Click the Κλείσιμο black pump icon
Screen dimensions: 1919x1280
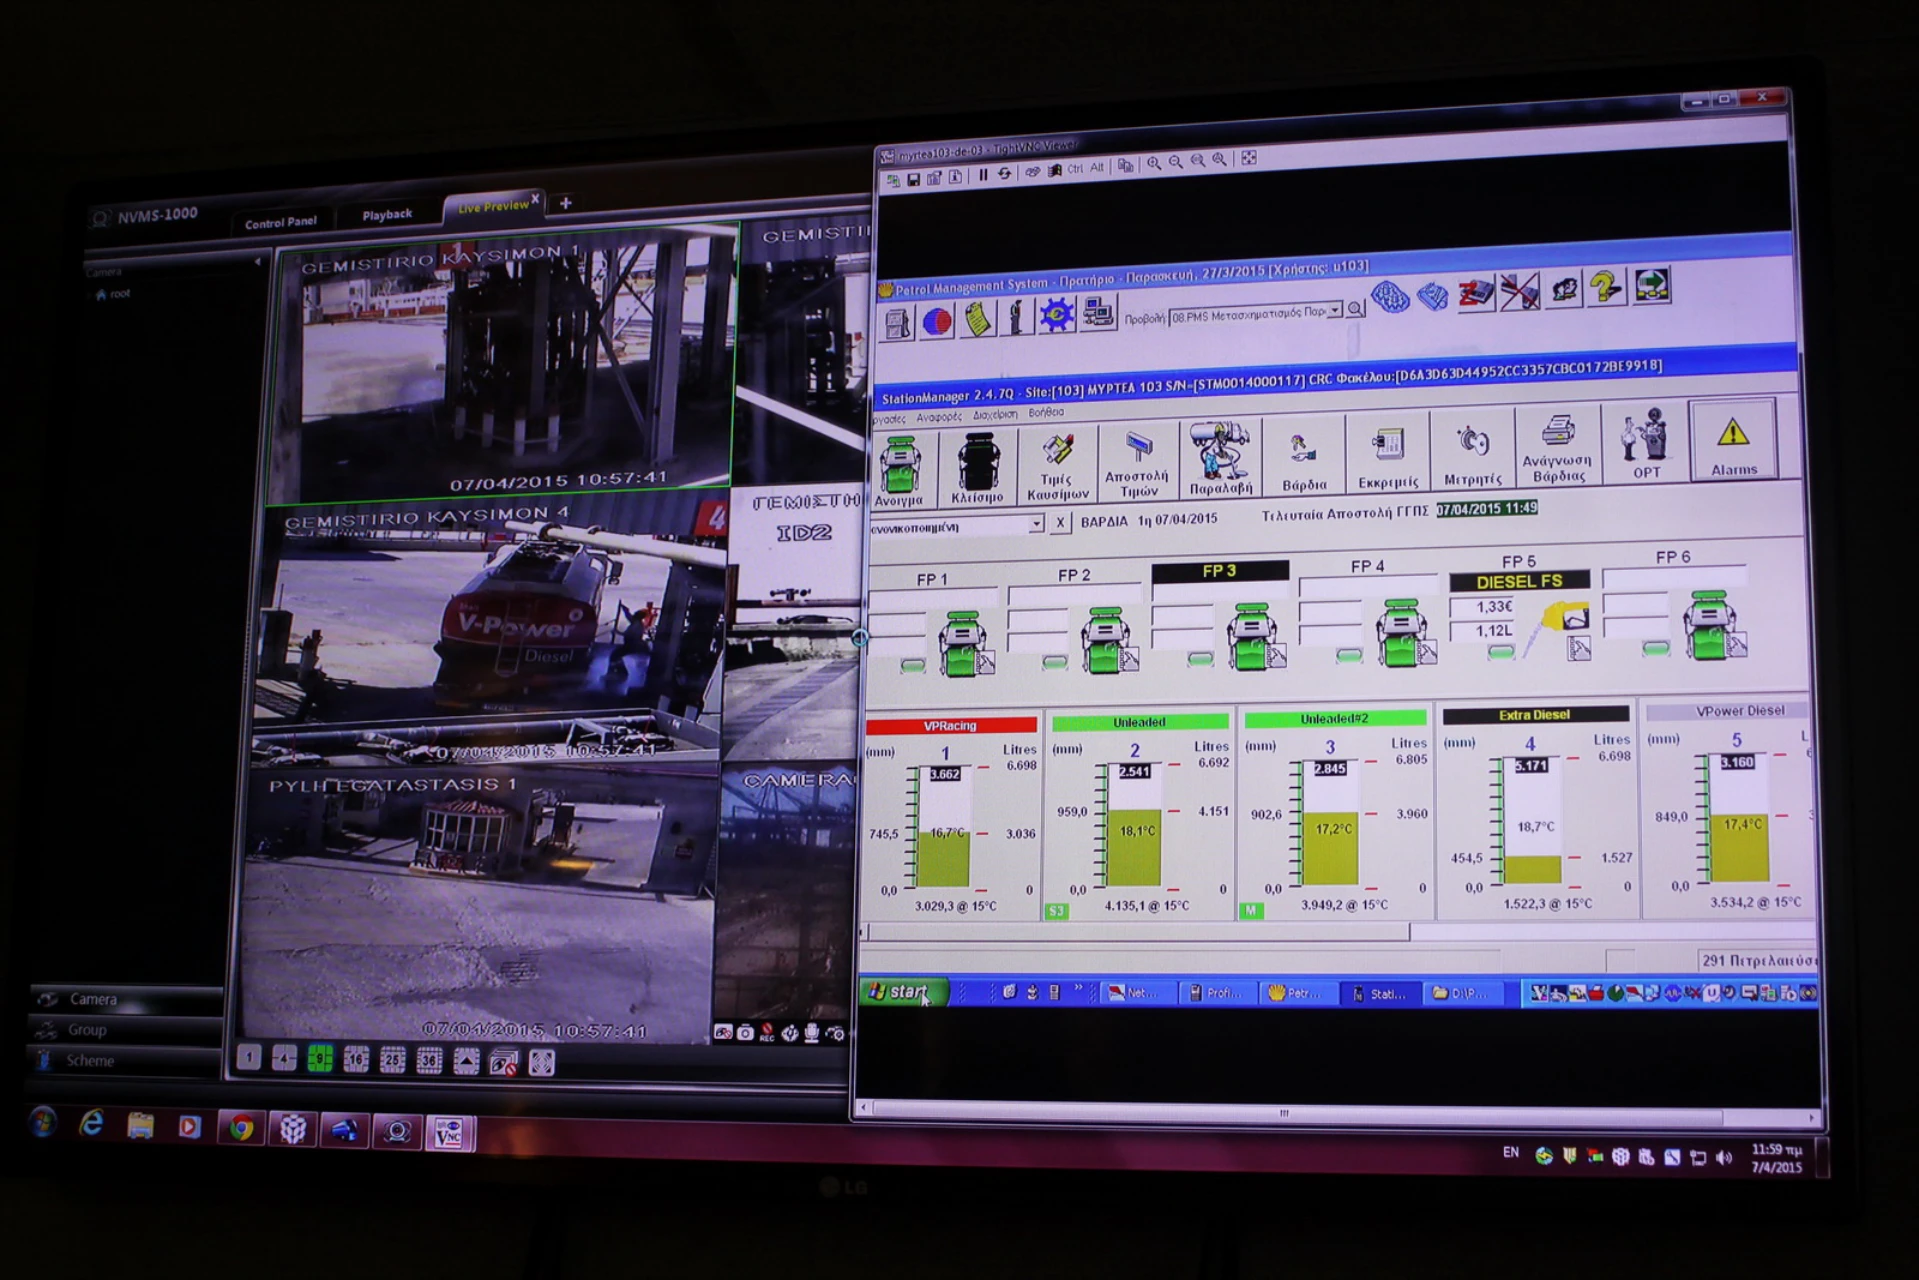pyautogui.click(x=977, y=468)
